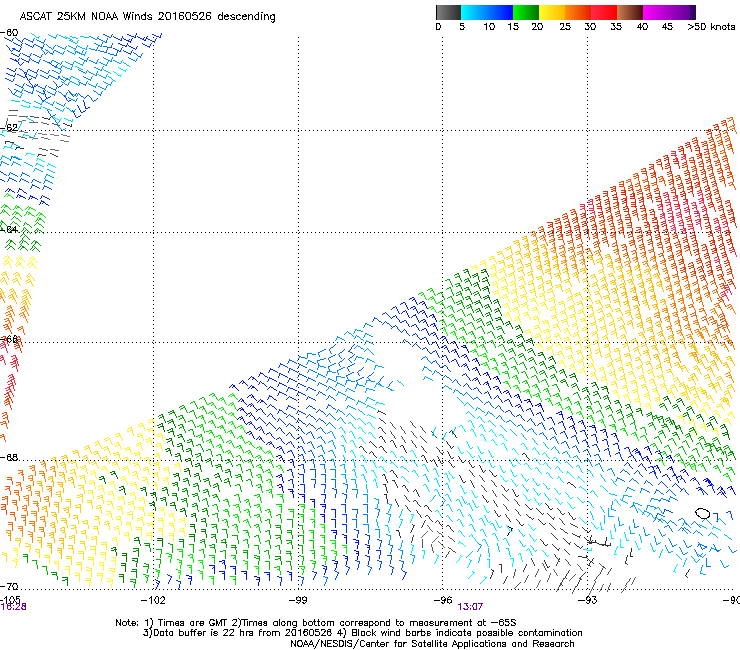Viewport: 740px width, 650px height.
Task: Click the red 30–35 knots legend segment
Action: [604, 12]
